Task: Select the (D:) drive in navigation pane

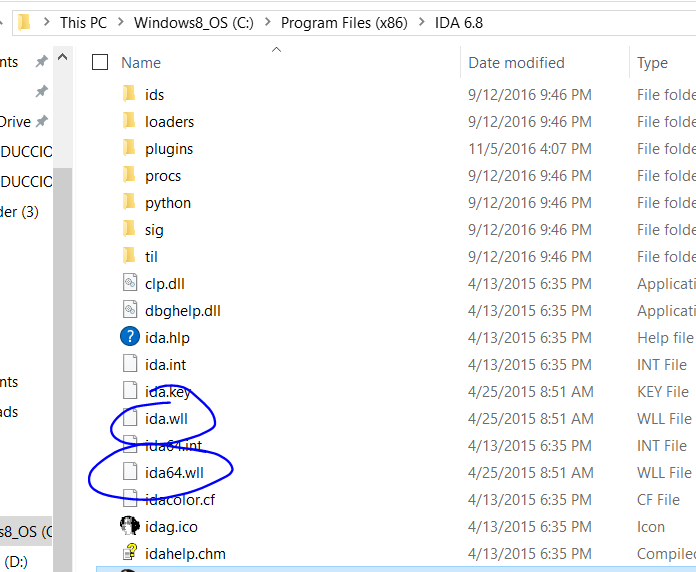Action: [x=16, y=562]
